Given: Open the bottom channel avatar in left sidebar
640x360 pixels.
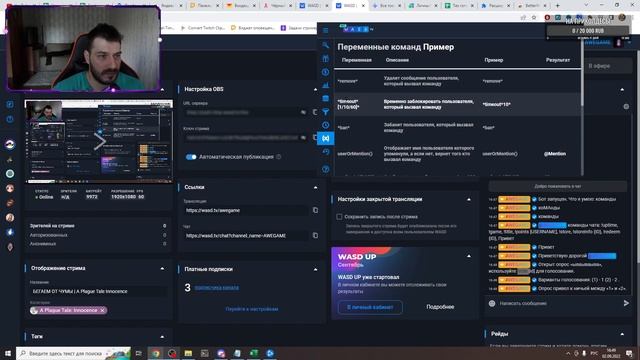Looking at the screenshot, I should point(10,247).
